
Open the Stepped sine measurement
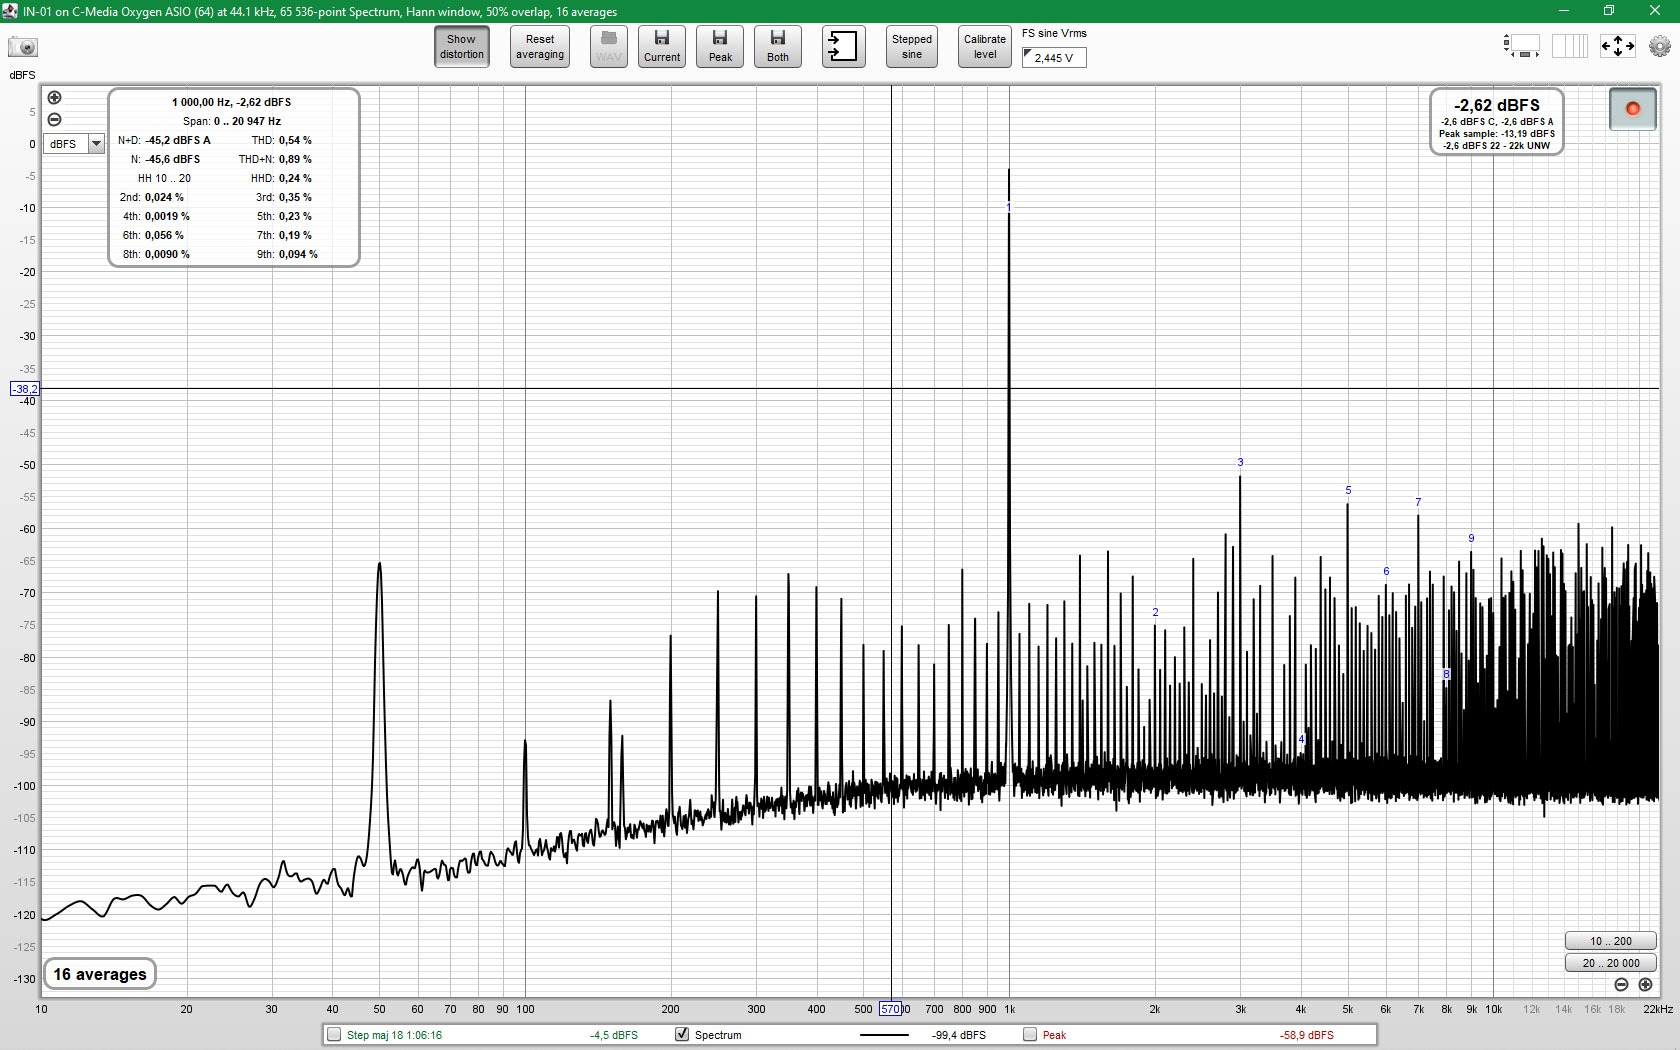pyautogui.click(x=912, y=47)
